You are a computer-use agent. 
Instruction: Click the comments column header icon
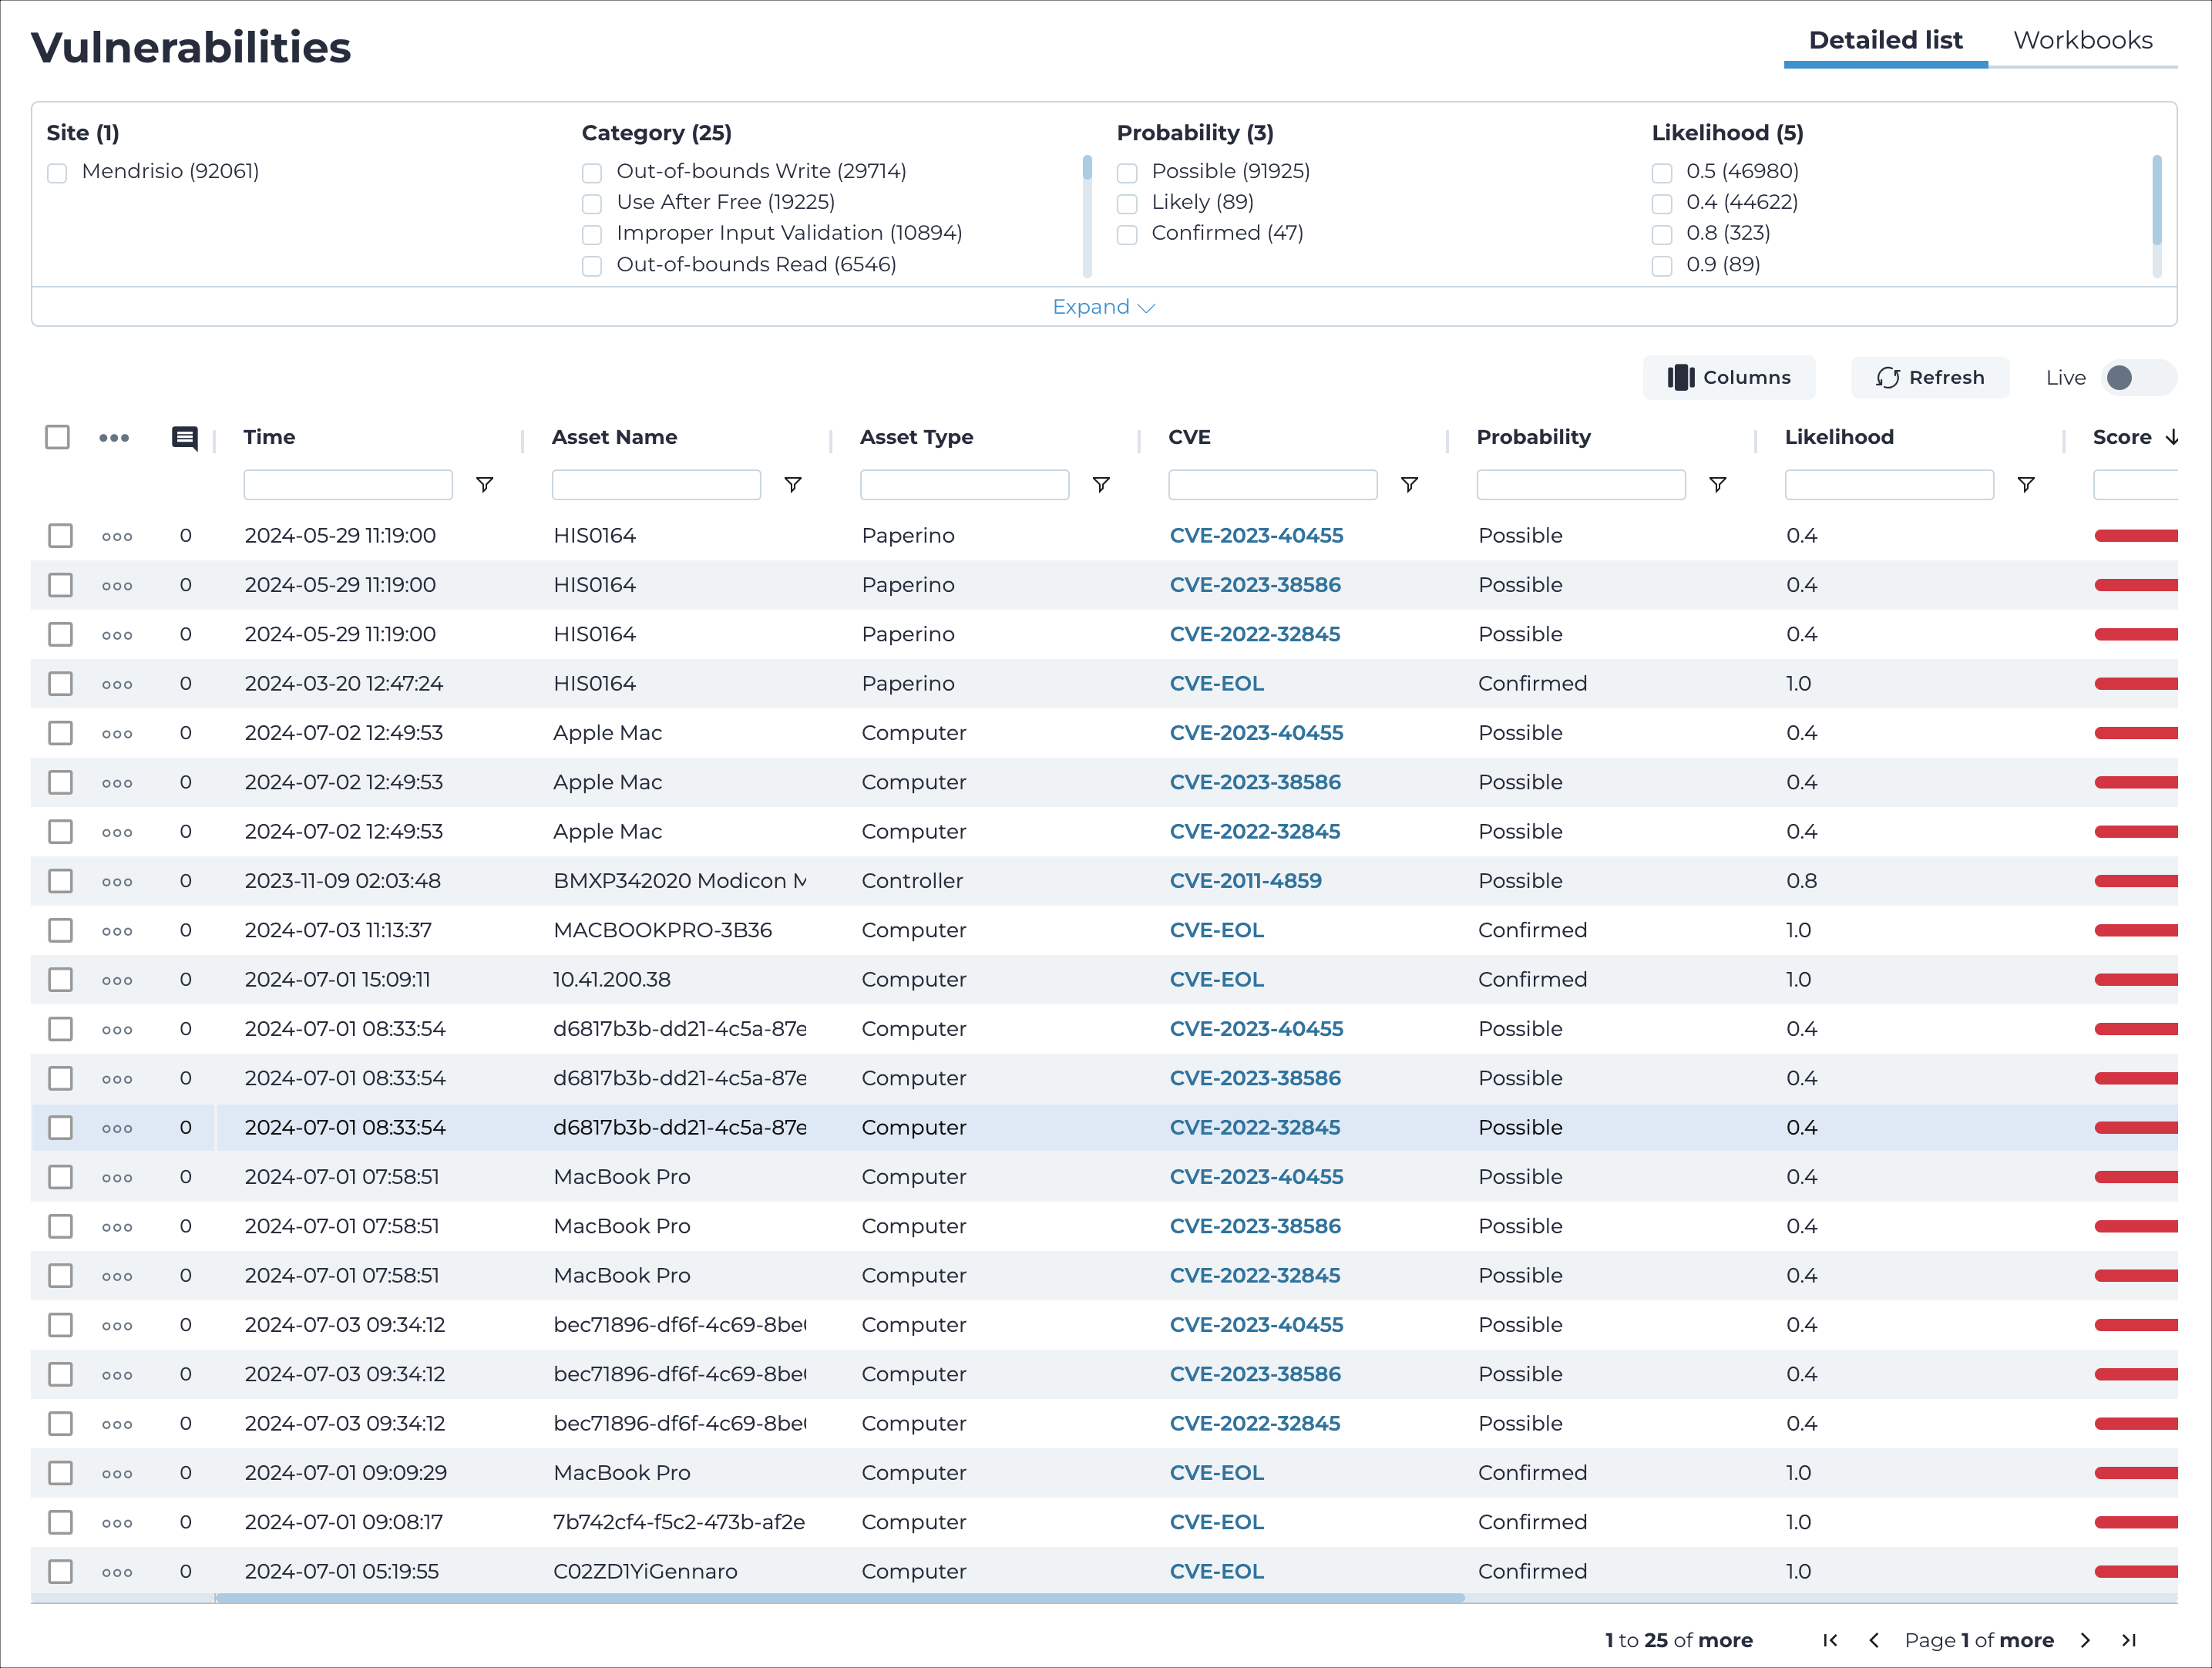click(185, 438)
